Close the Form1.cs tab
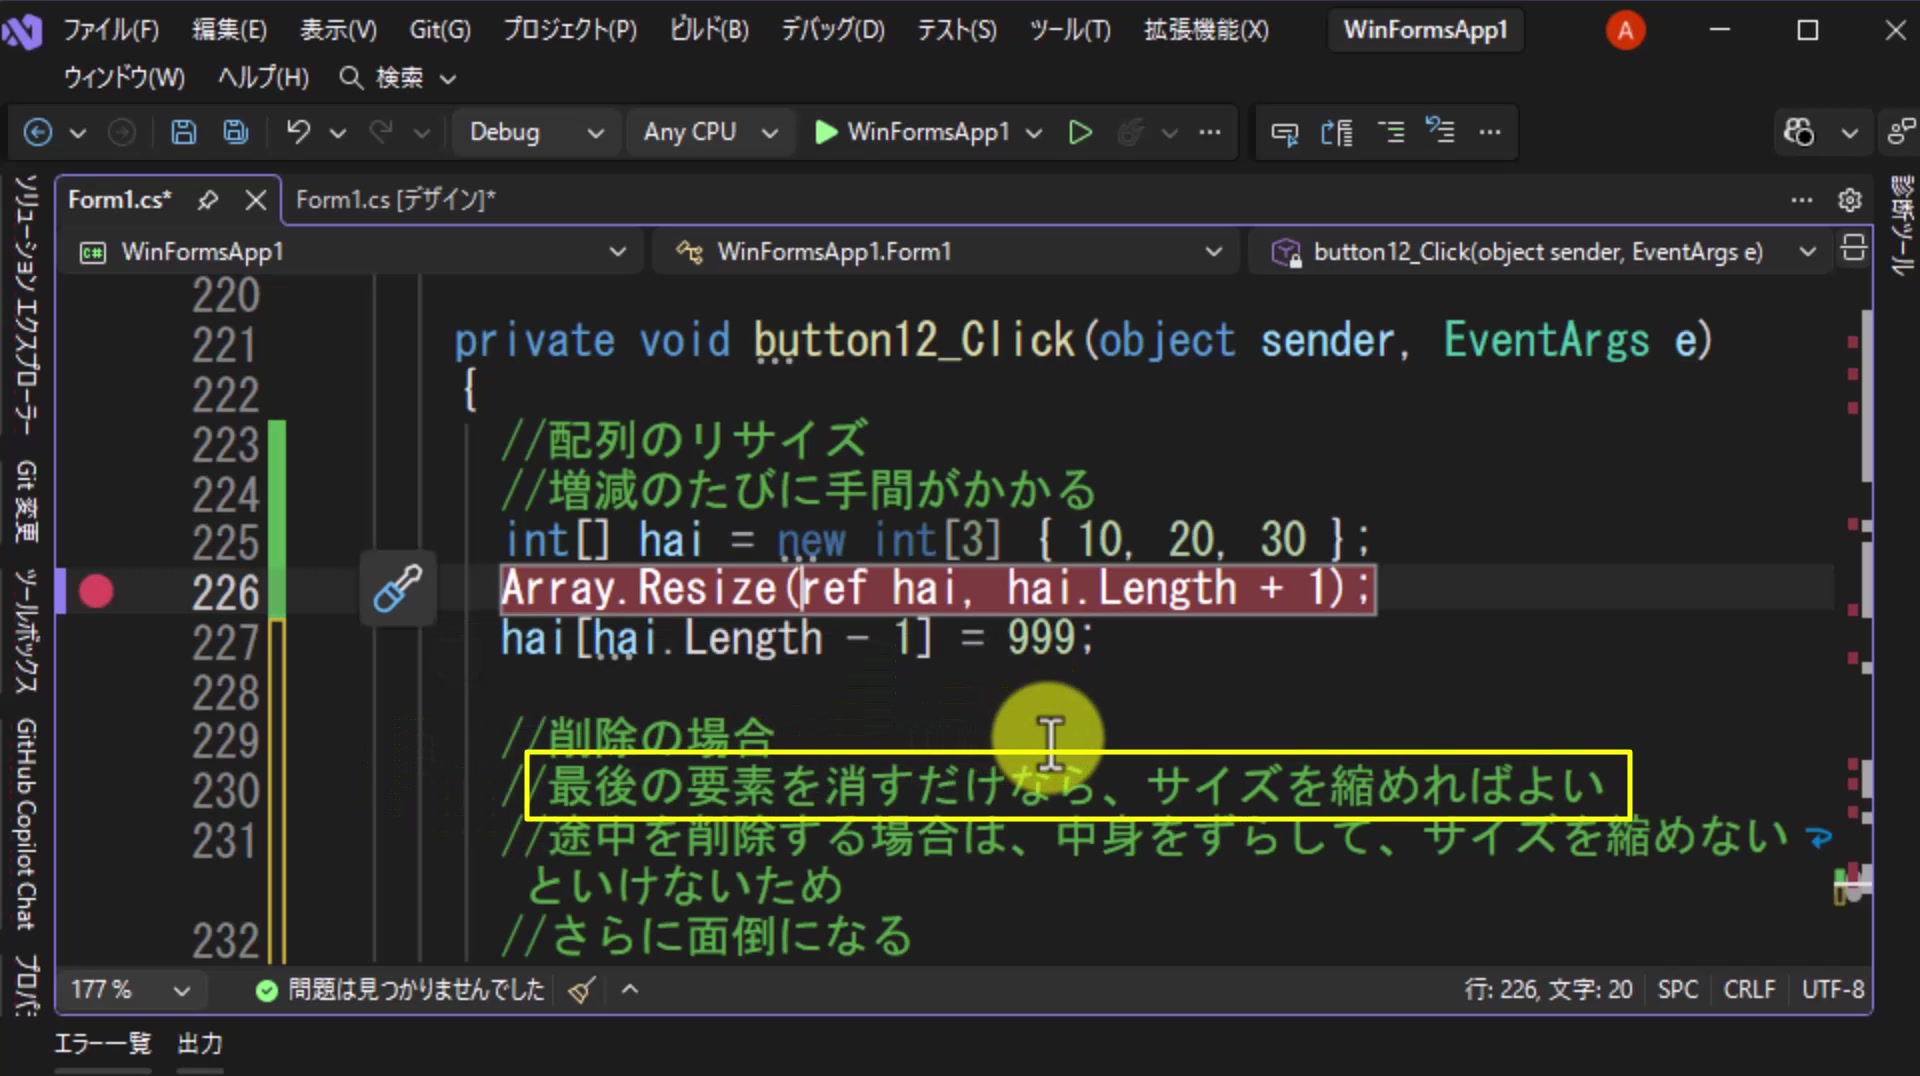Viewport: 1920px width, 1076px height. [256, 200]
